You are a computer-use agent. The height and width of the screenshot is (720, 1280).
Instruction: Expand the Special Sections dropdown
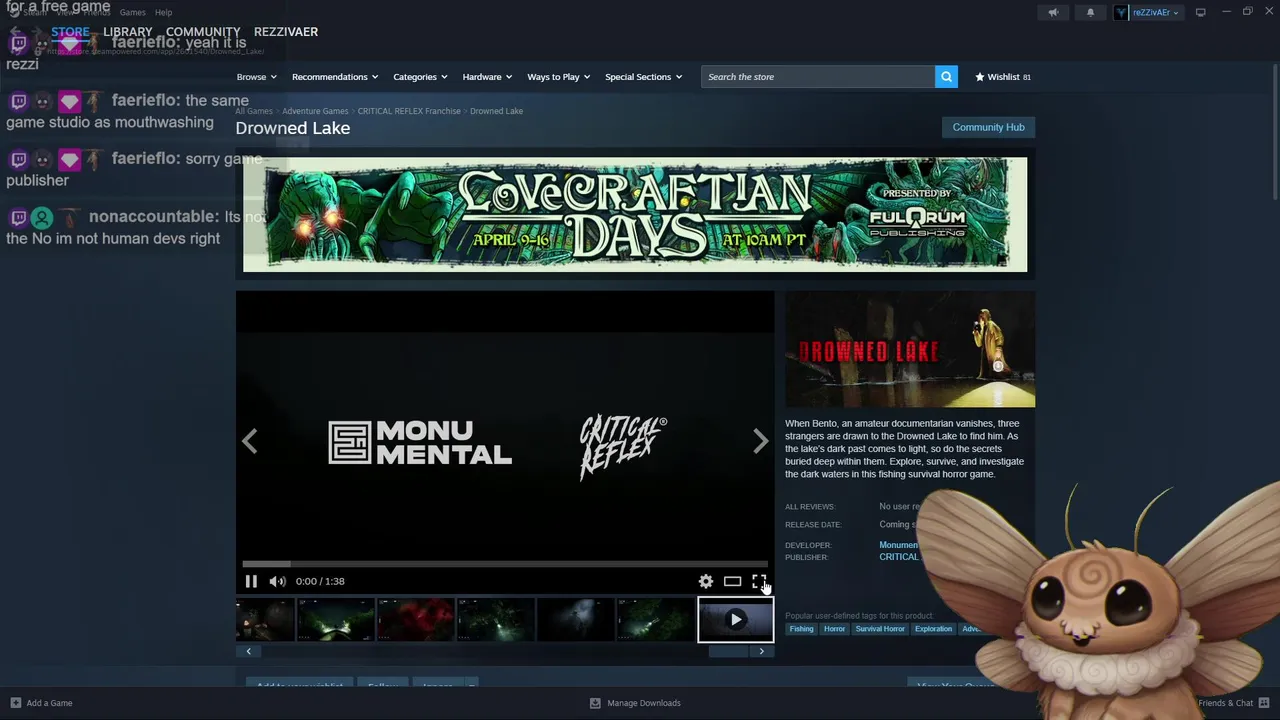tap(643, 77)
